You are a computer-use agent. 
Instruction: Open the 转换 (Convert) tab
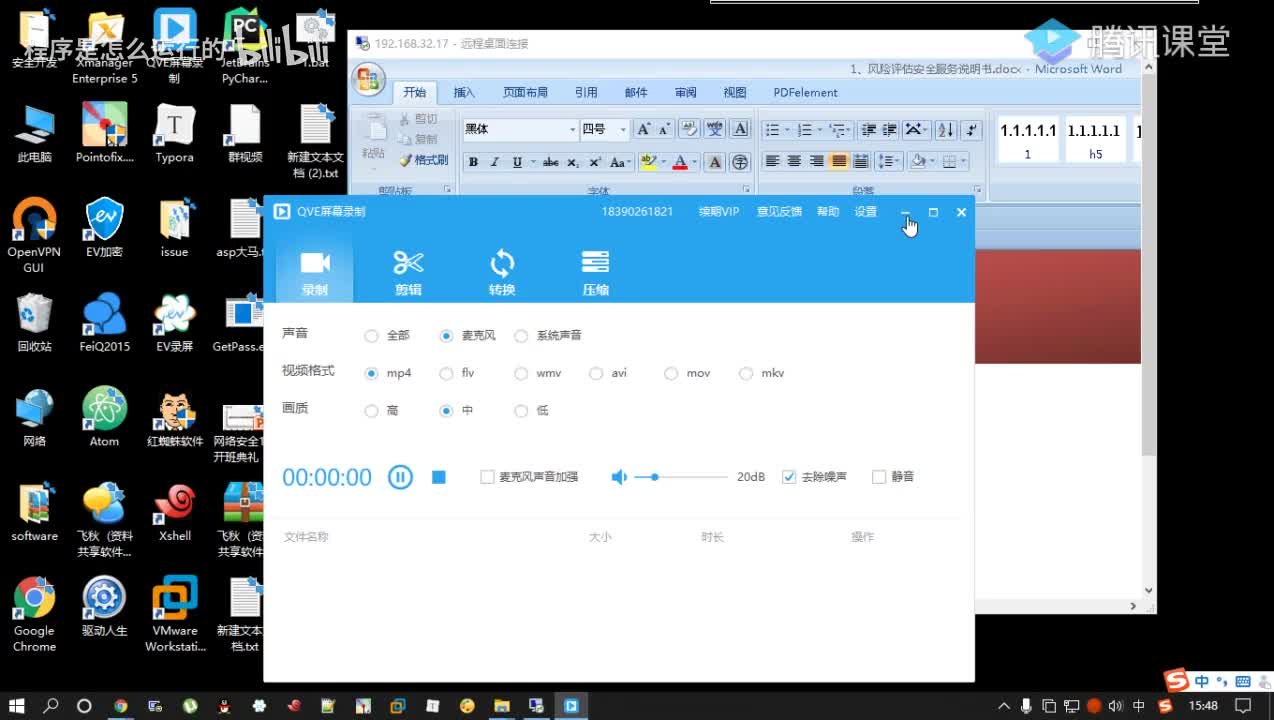tap(502, 272)
